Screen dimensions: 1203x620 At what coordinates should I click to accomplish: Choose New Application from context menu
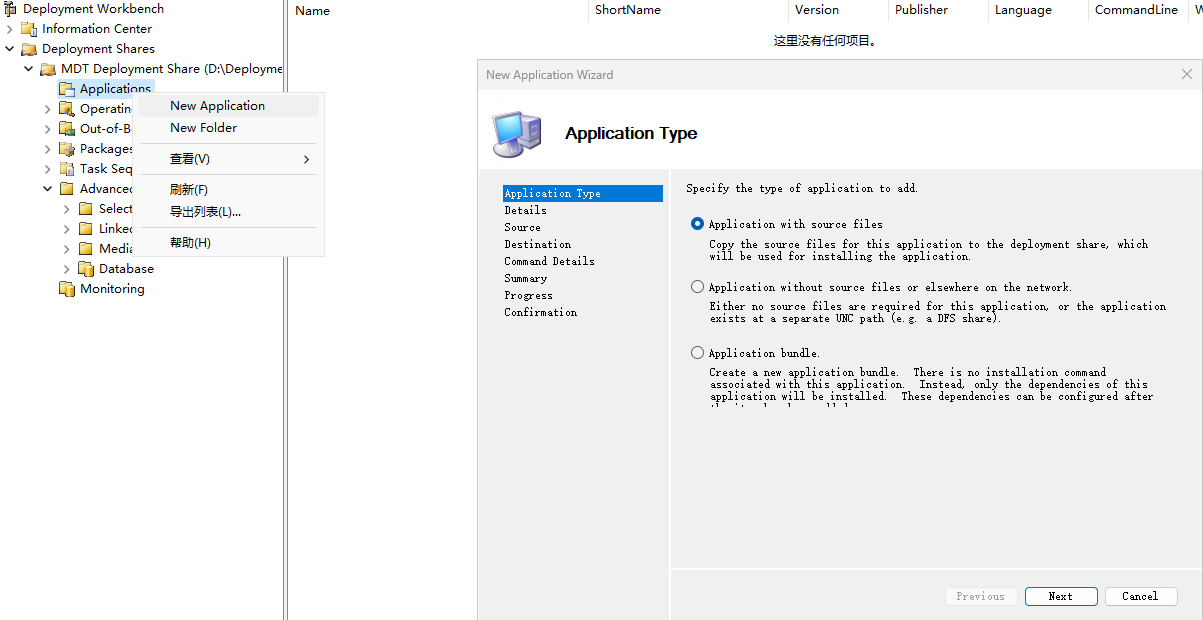217,106
